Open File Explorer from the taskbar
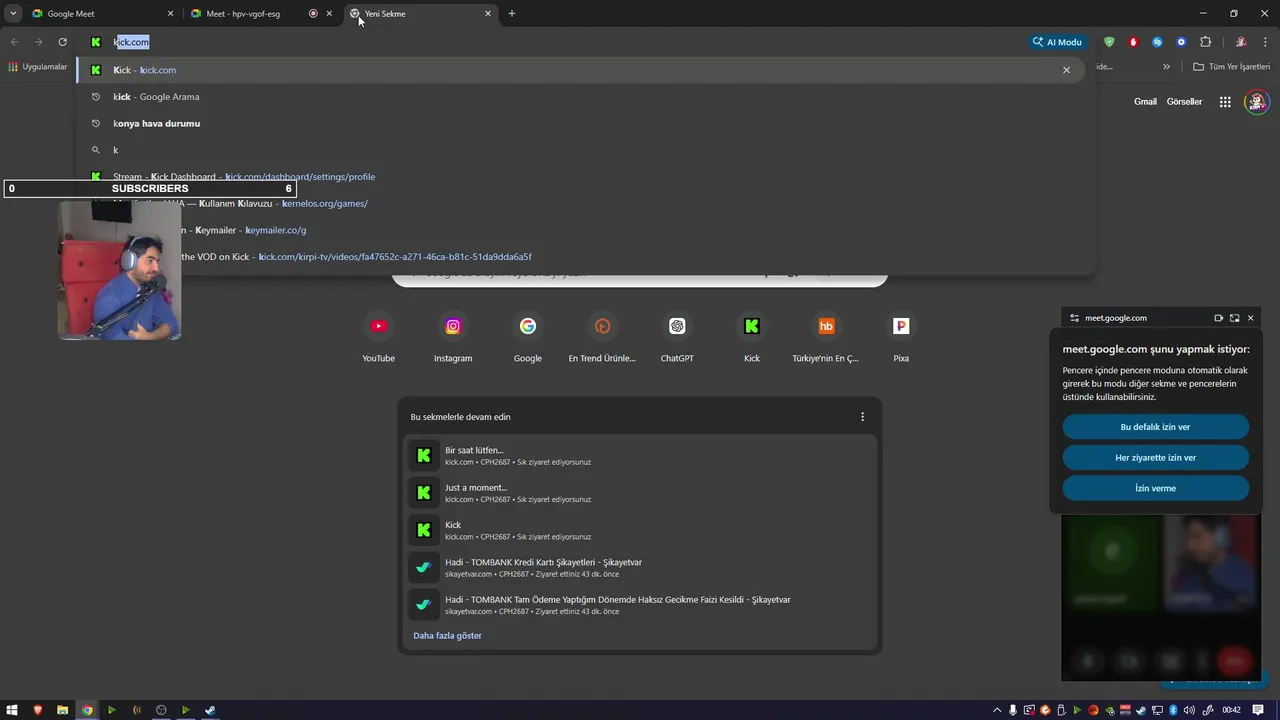 click(62, 710)
